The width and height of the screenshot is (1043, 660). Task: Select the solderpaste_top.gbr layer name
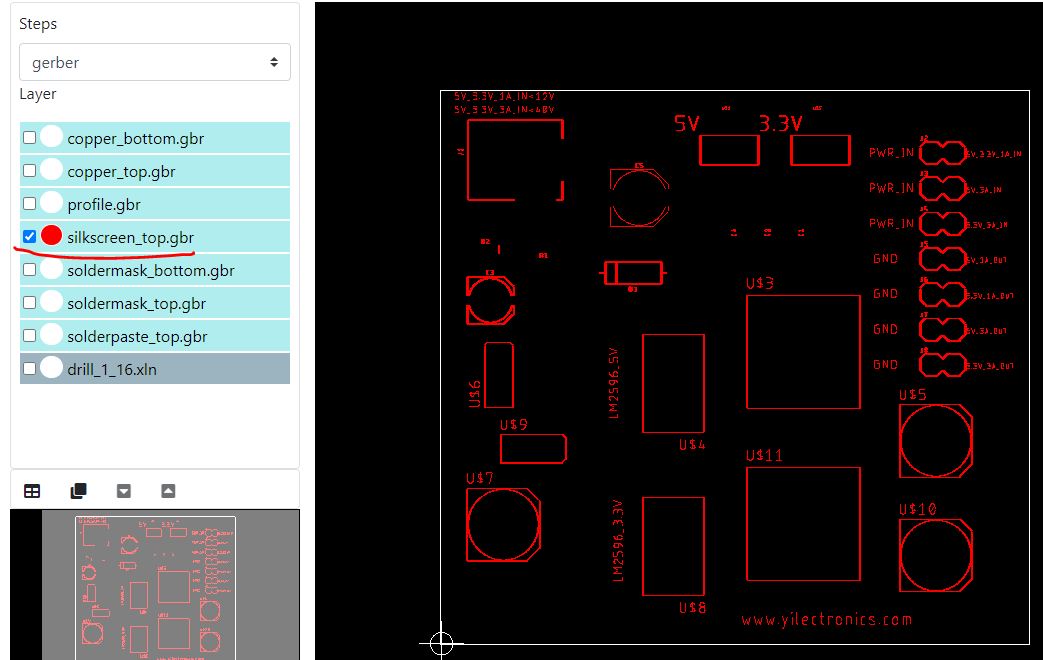pos(138,336)
